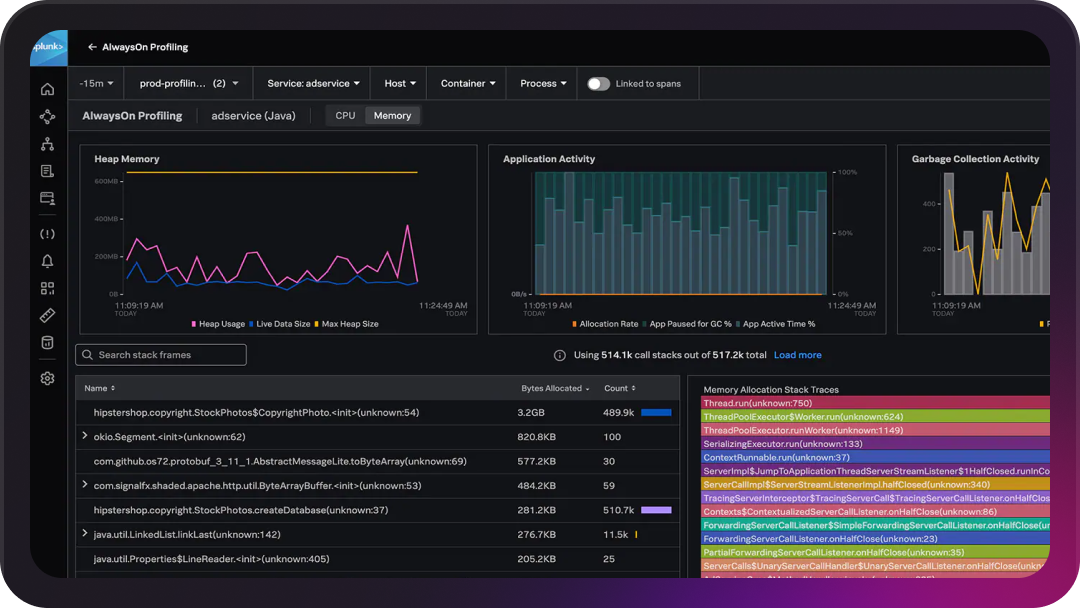Viewport: 1080px width, 608px height.
Task: Open Home from the left sidebar
Action: click(46, 88)
